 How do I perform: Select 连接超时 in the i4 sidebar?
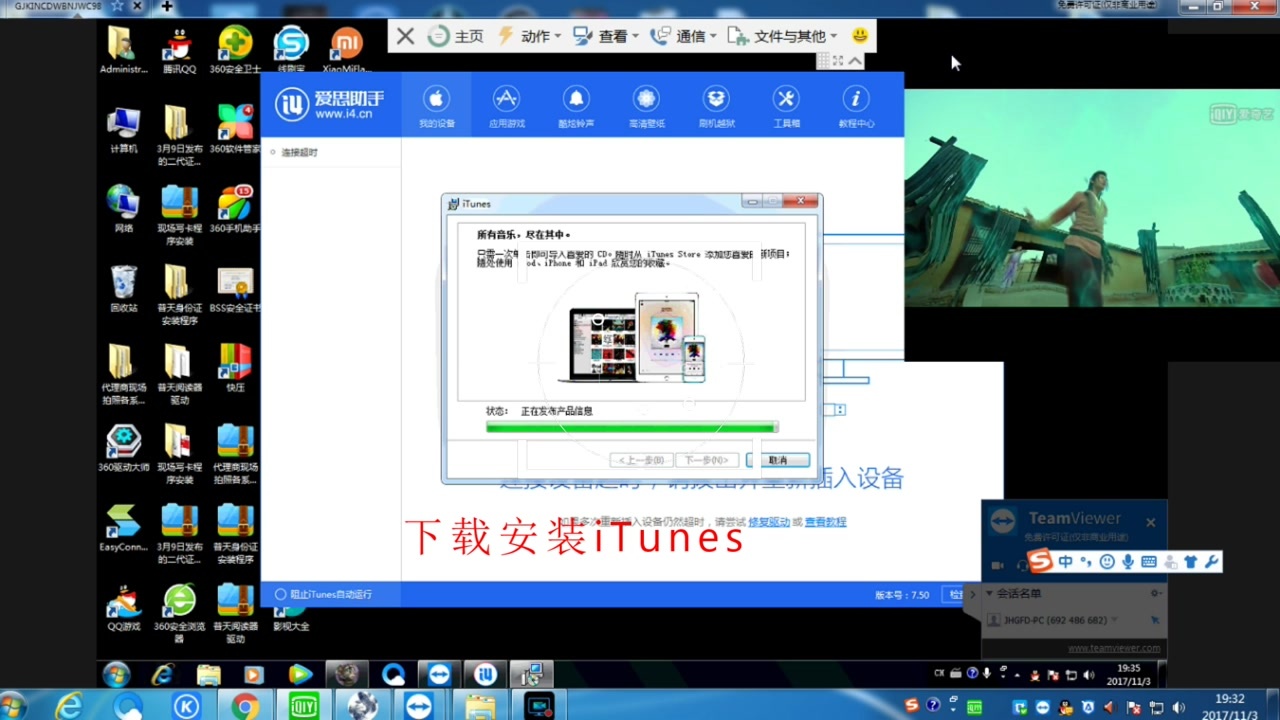pyautogui.click(x=299, y=152)
